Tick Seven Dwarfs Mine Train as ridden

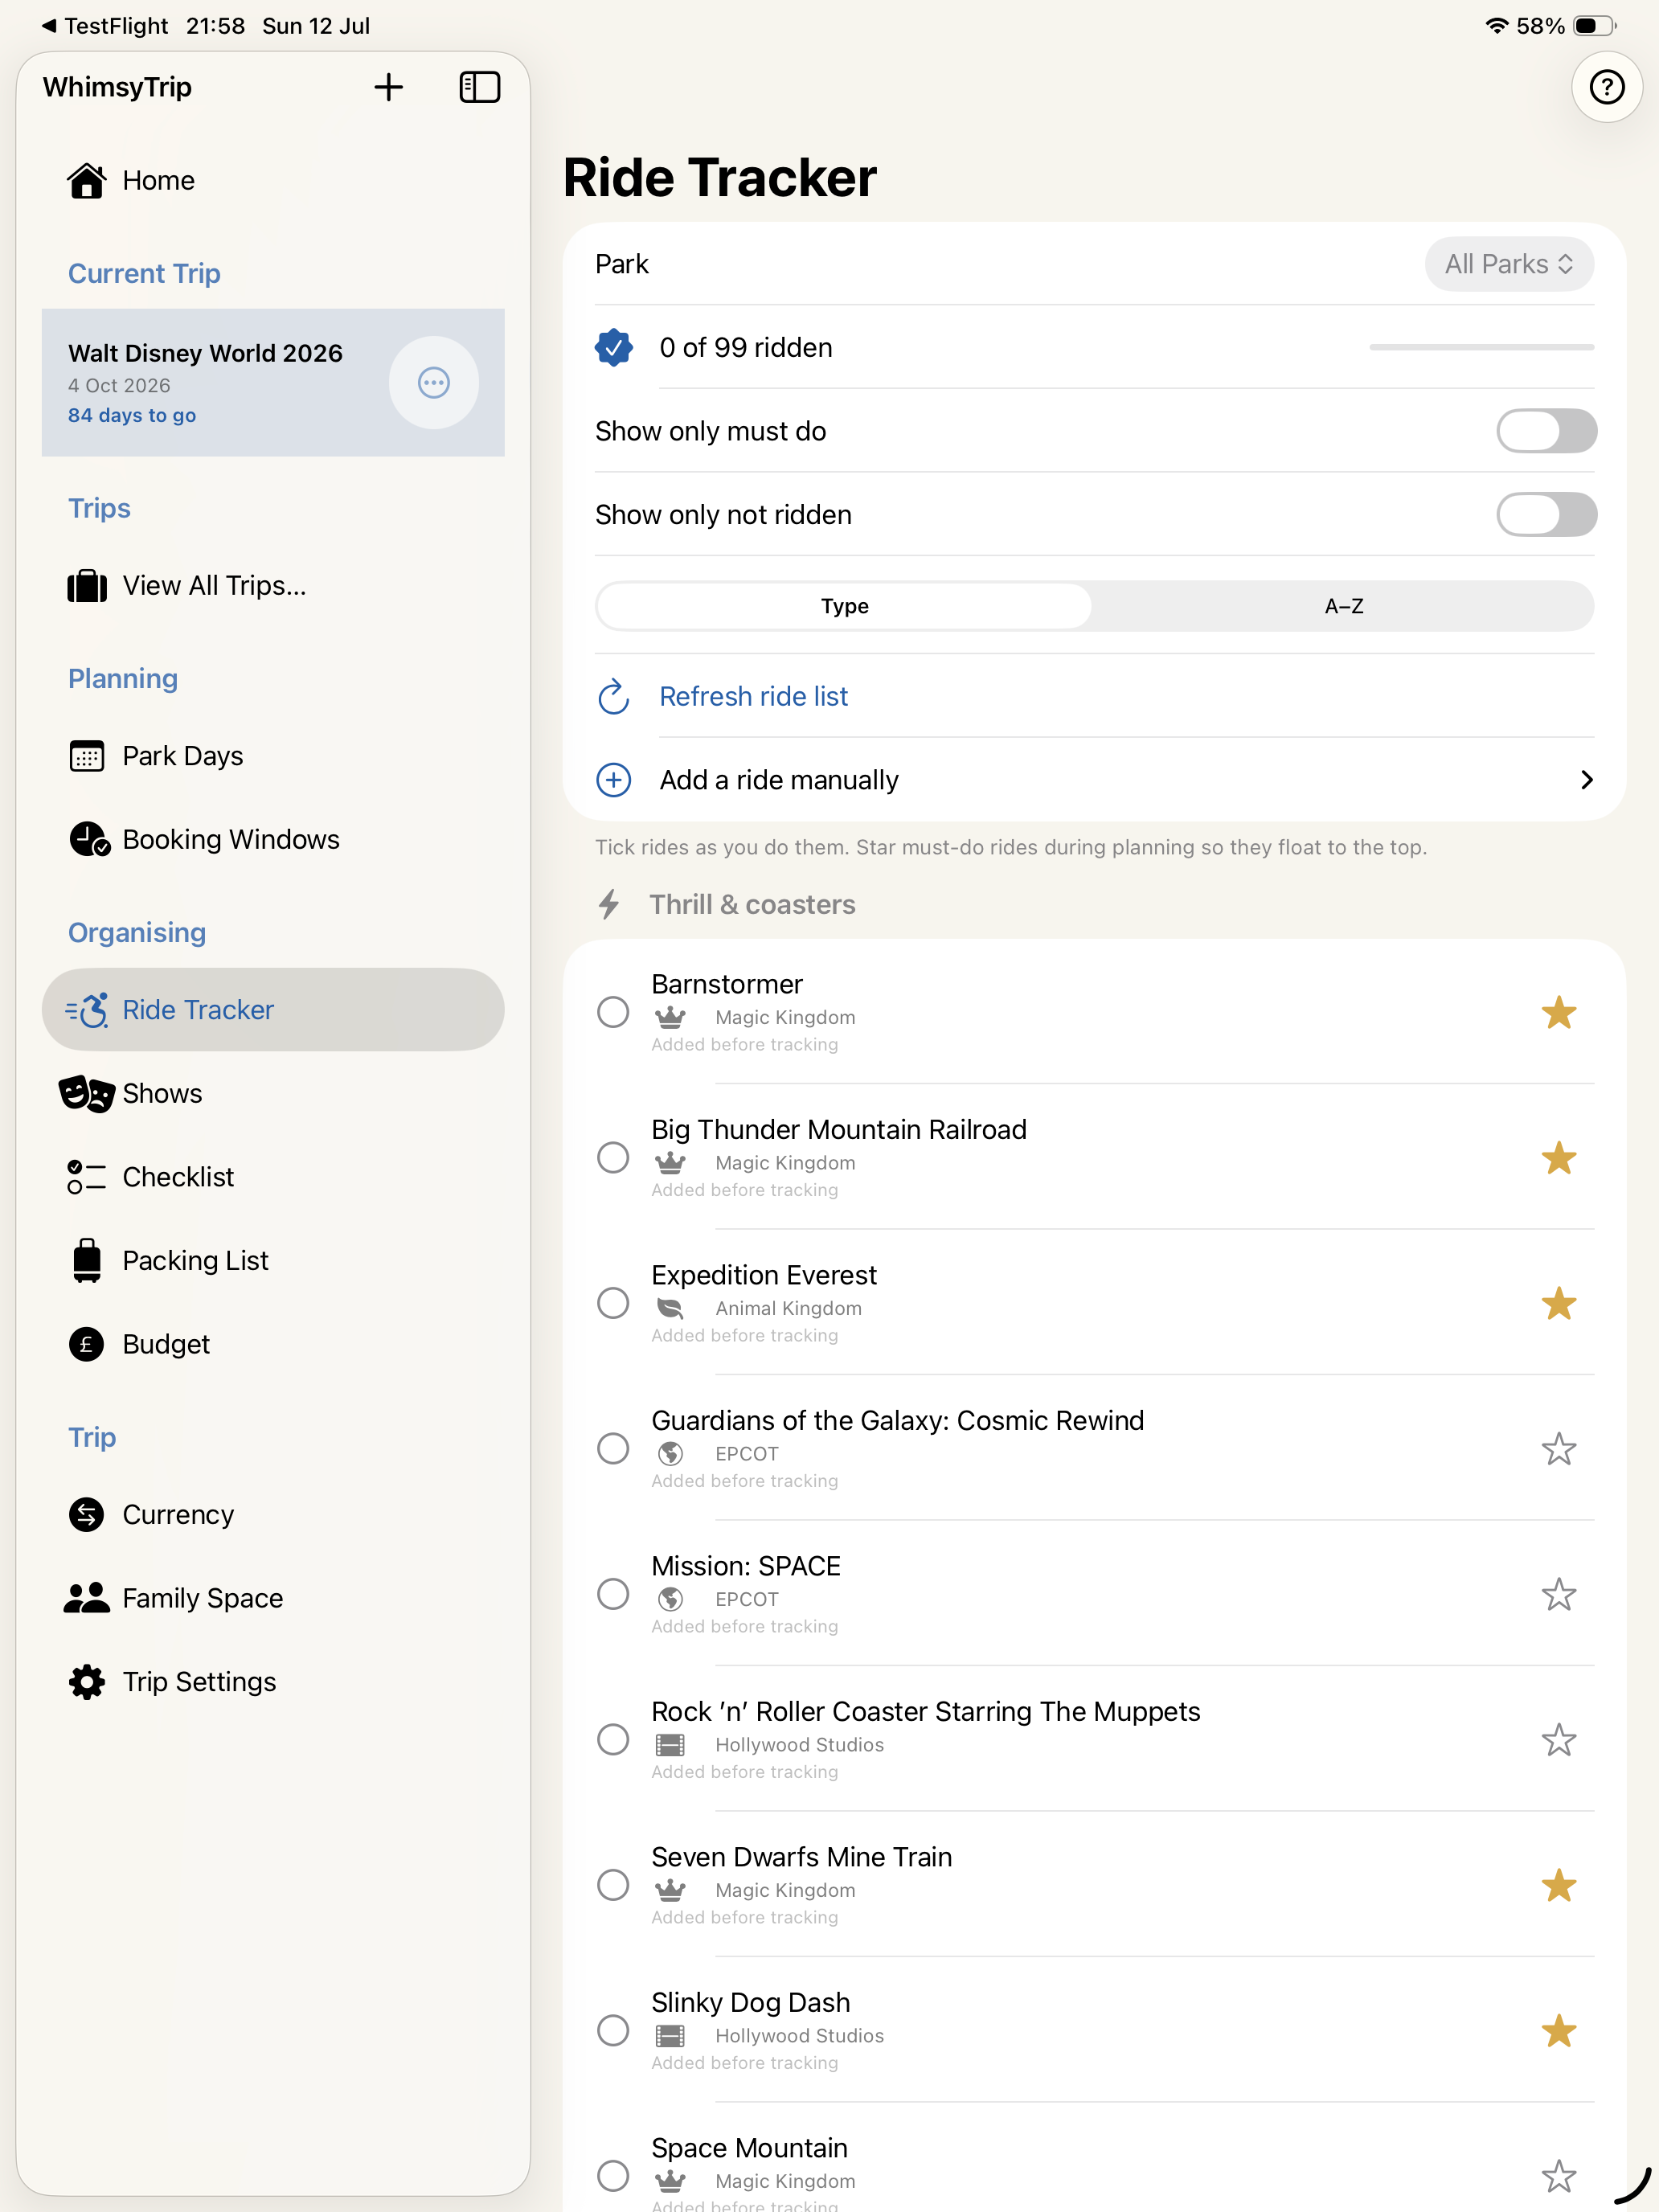coord(613,1886)
